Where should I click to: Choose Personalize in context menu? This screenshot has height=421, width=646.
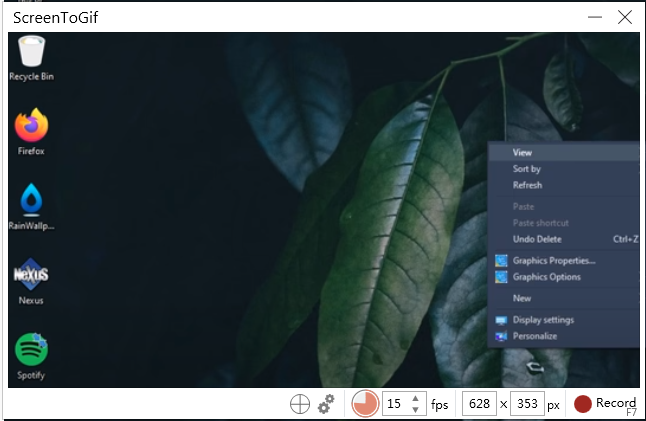point(564,336)
